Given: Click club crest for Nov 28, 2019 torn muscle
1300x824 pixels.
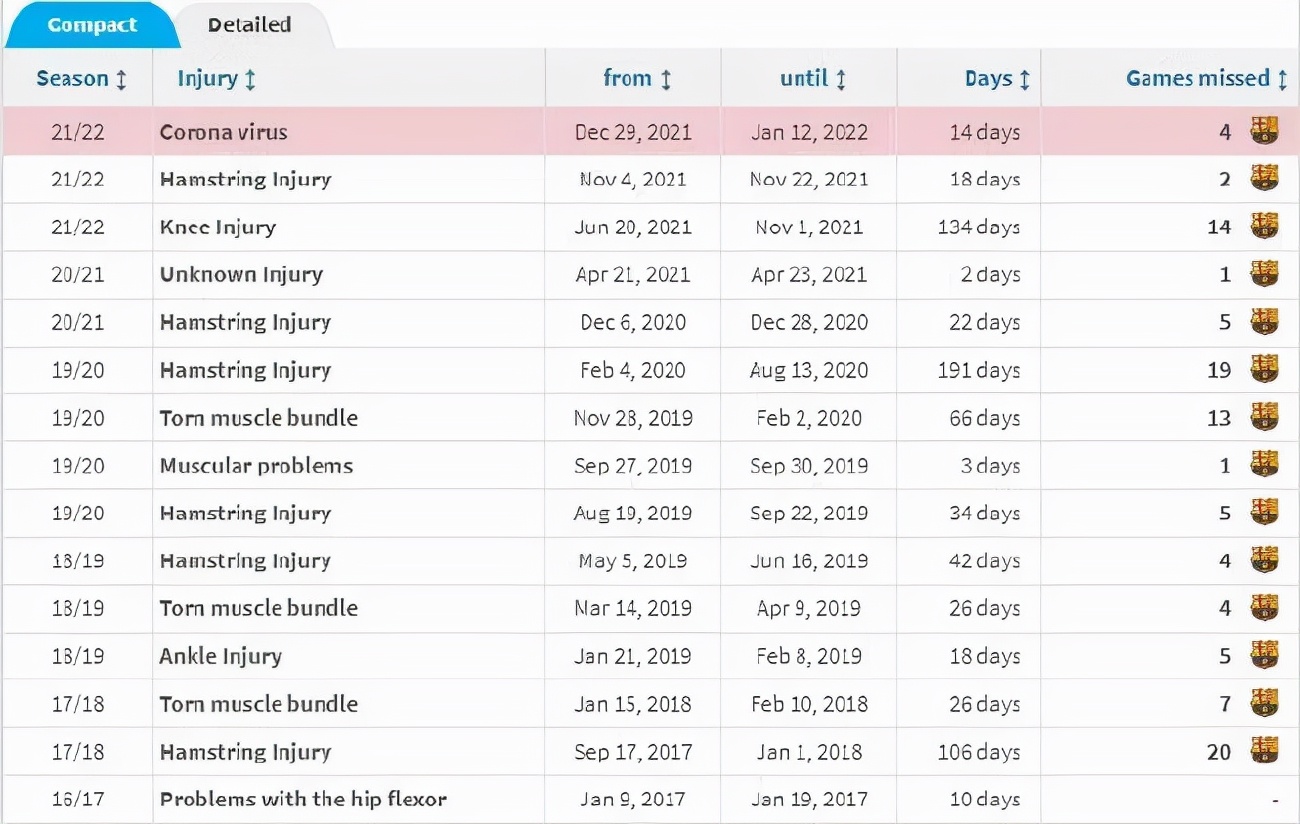Looking at the screenshot, I should click(1264, 417).
